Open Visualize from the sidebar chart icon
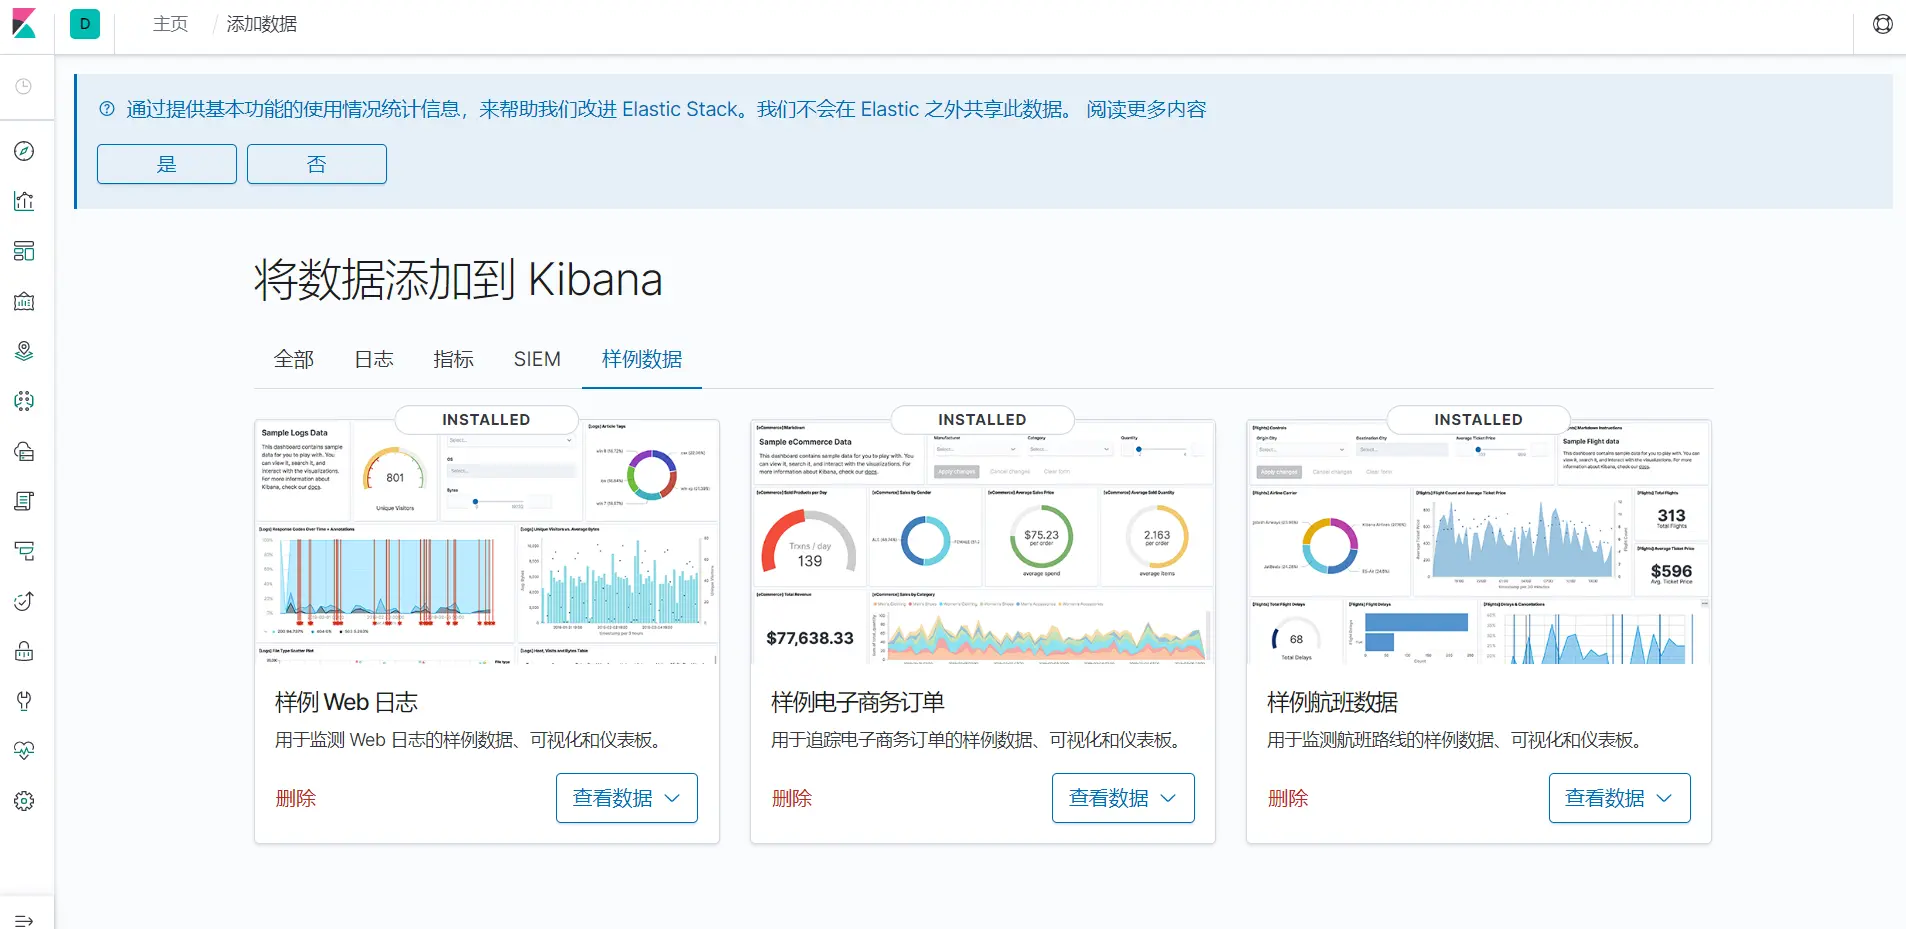Image resolution: width=1906 pixels, height=929 pixels. [x=24, y=201]
